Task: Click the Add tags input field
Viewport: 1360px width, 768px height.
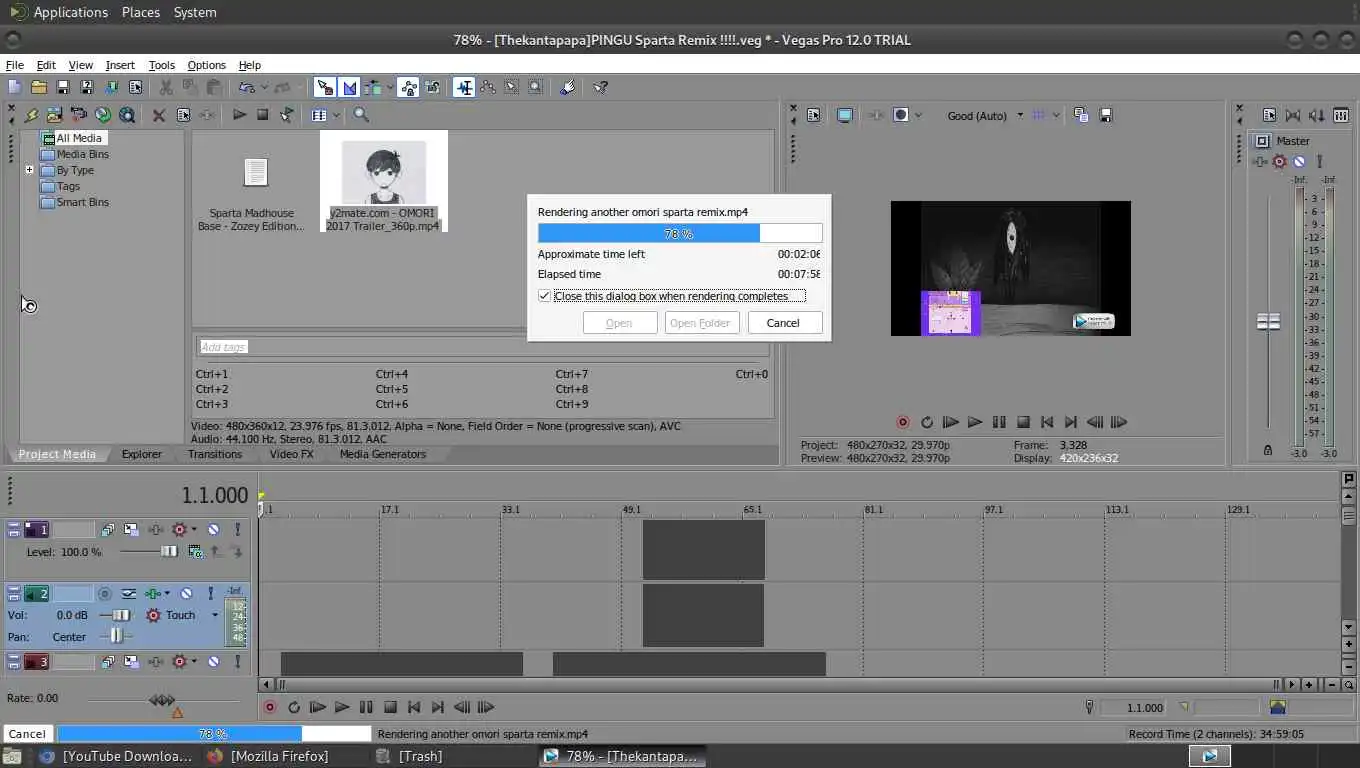Action: pyautogui.click(x=482, y=347)
